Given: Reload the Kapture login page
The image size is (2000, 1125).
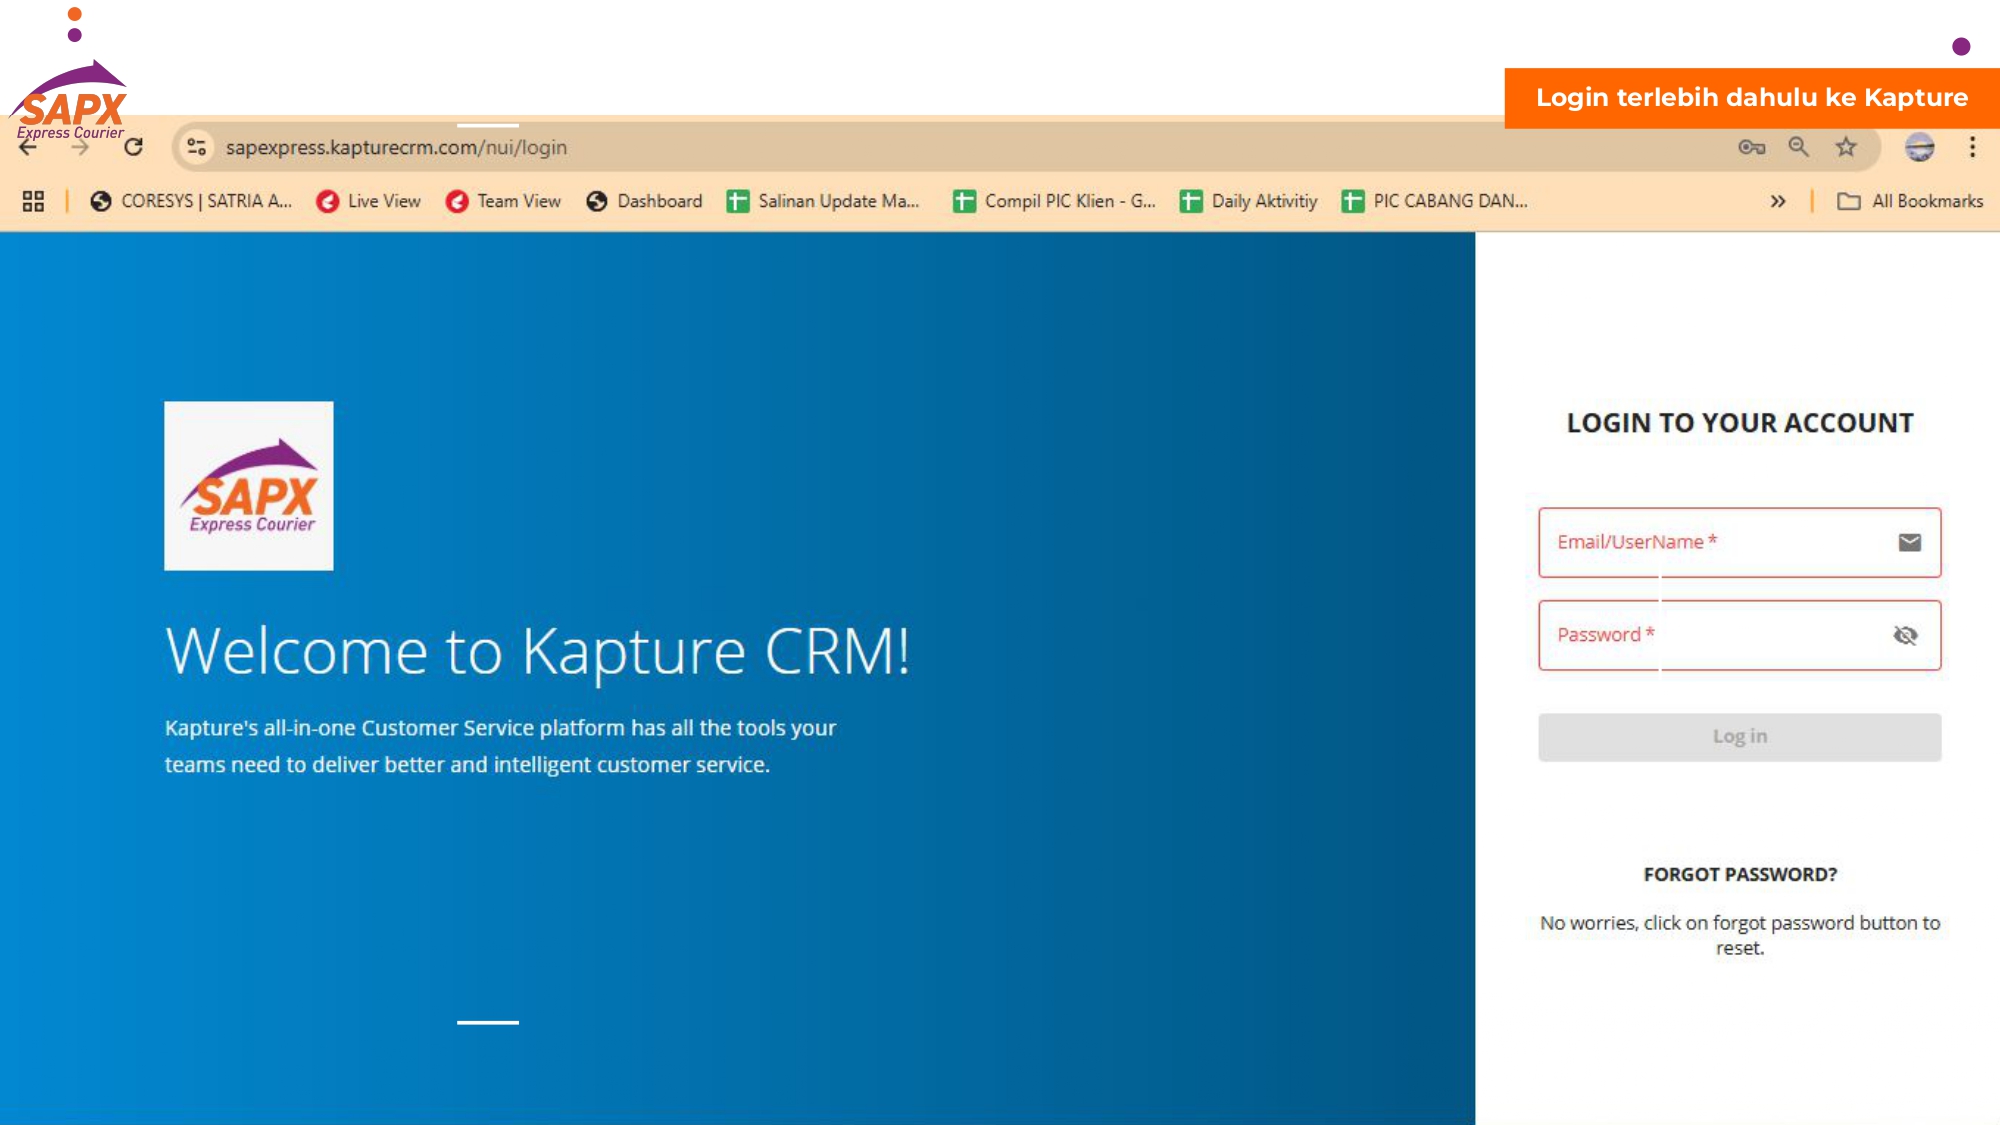Looking at the screenshot, I should coord(133,148).
